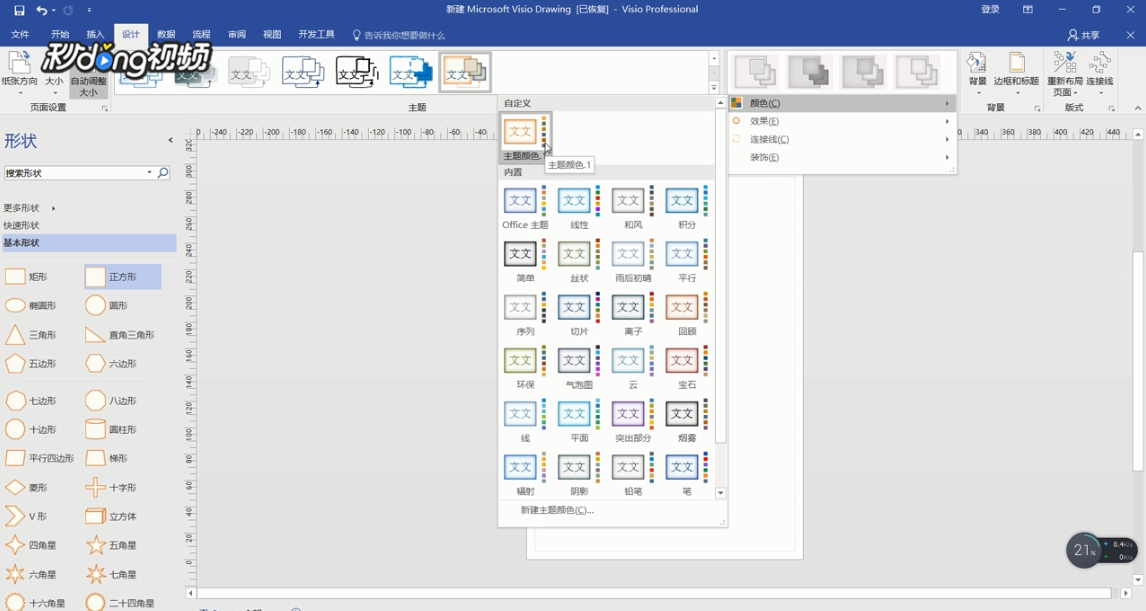
Task: Open the 页面设置 page setup dialog launcher
Action: pos(105,108)
